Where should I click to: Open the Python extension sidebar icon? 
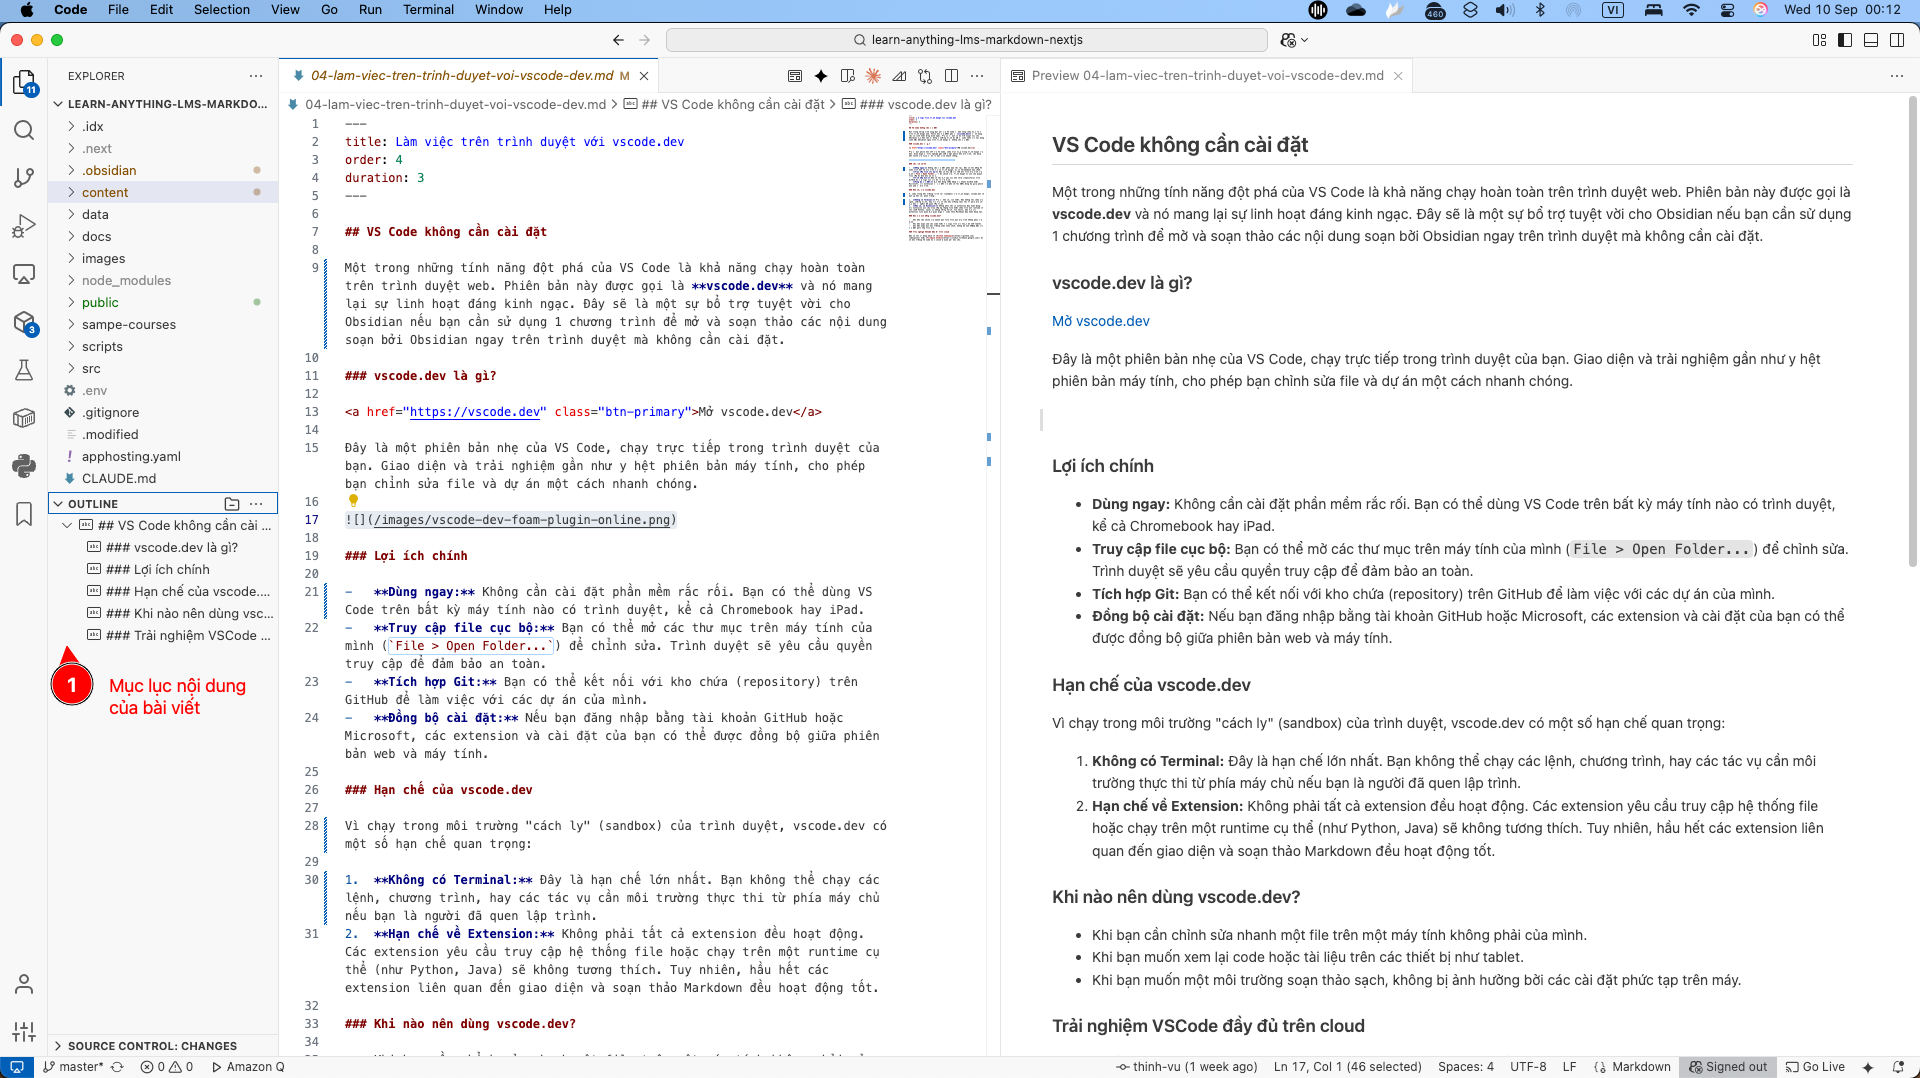24,466
